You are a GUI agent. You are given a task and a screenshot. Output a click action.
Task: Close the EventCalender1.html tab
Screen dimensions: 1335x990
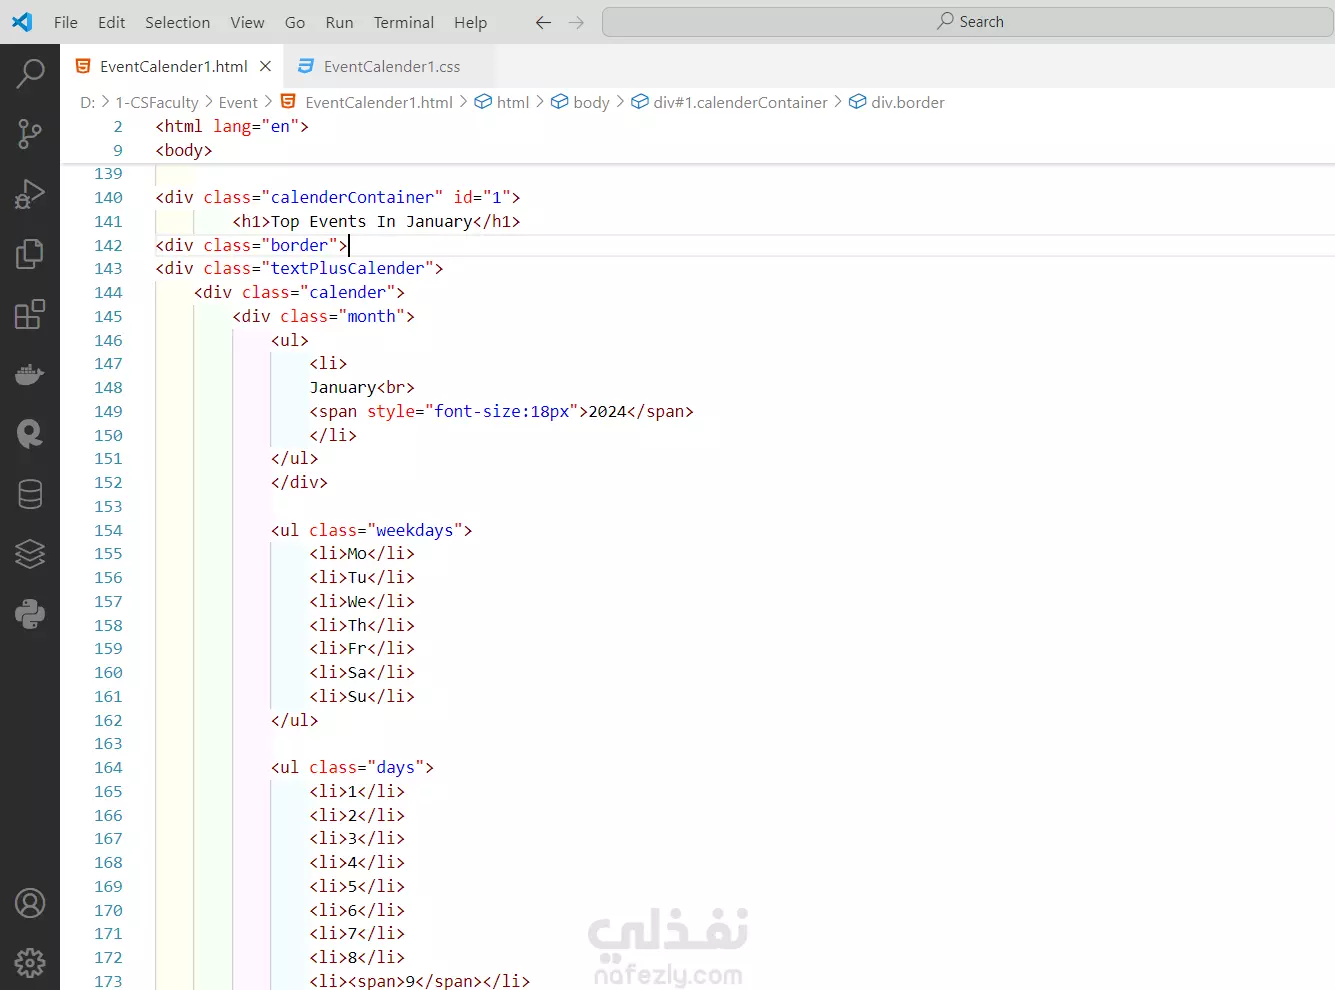[265, 66]
